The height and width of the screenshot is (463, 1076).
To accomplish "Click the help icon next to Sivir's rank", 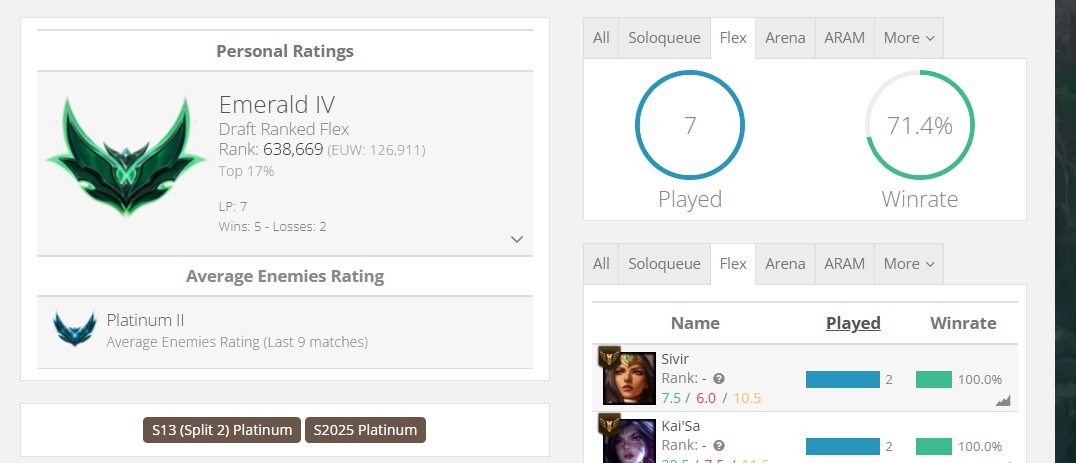I will tap(718, 379).
